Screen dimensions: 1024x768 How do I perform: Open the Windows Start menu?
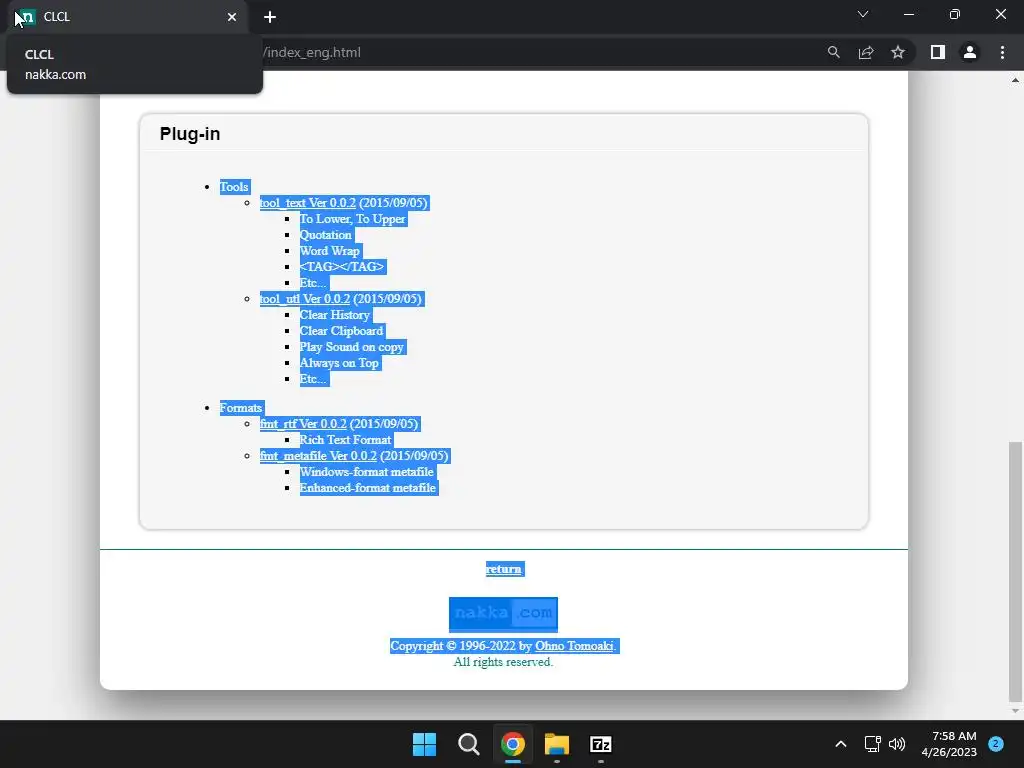pyautogui.click(x=424, y=744)
